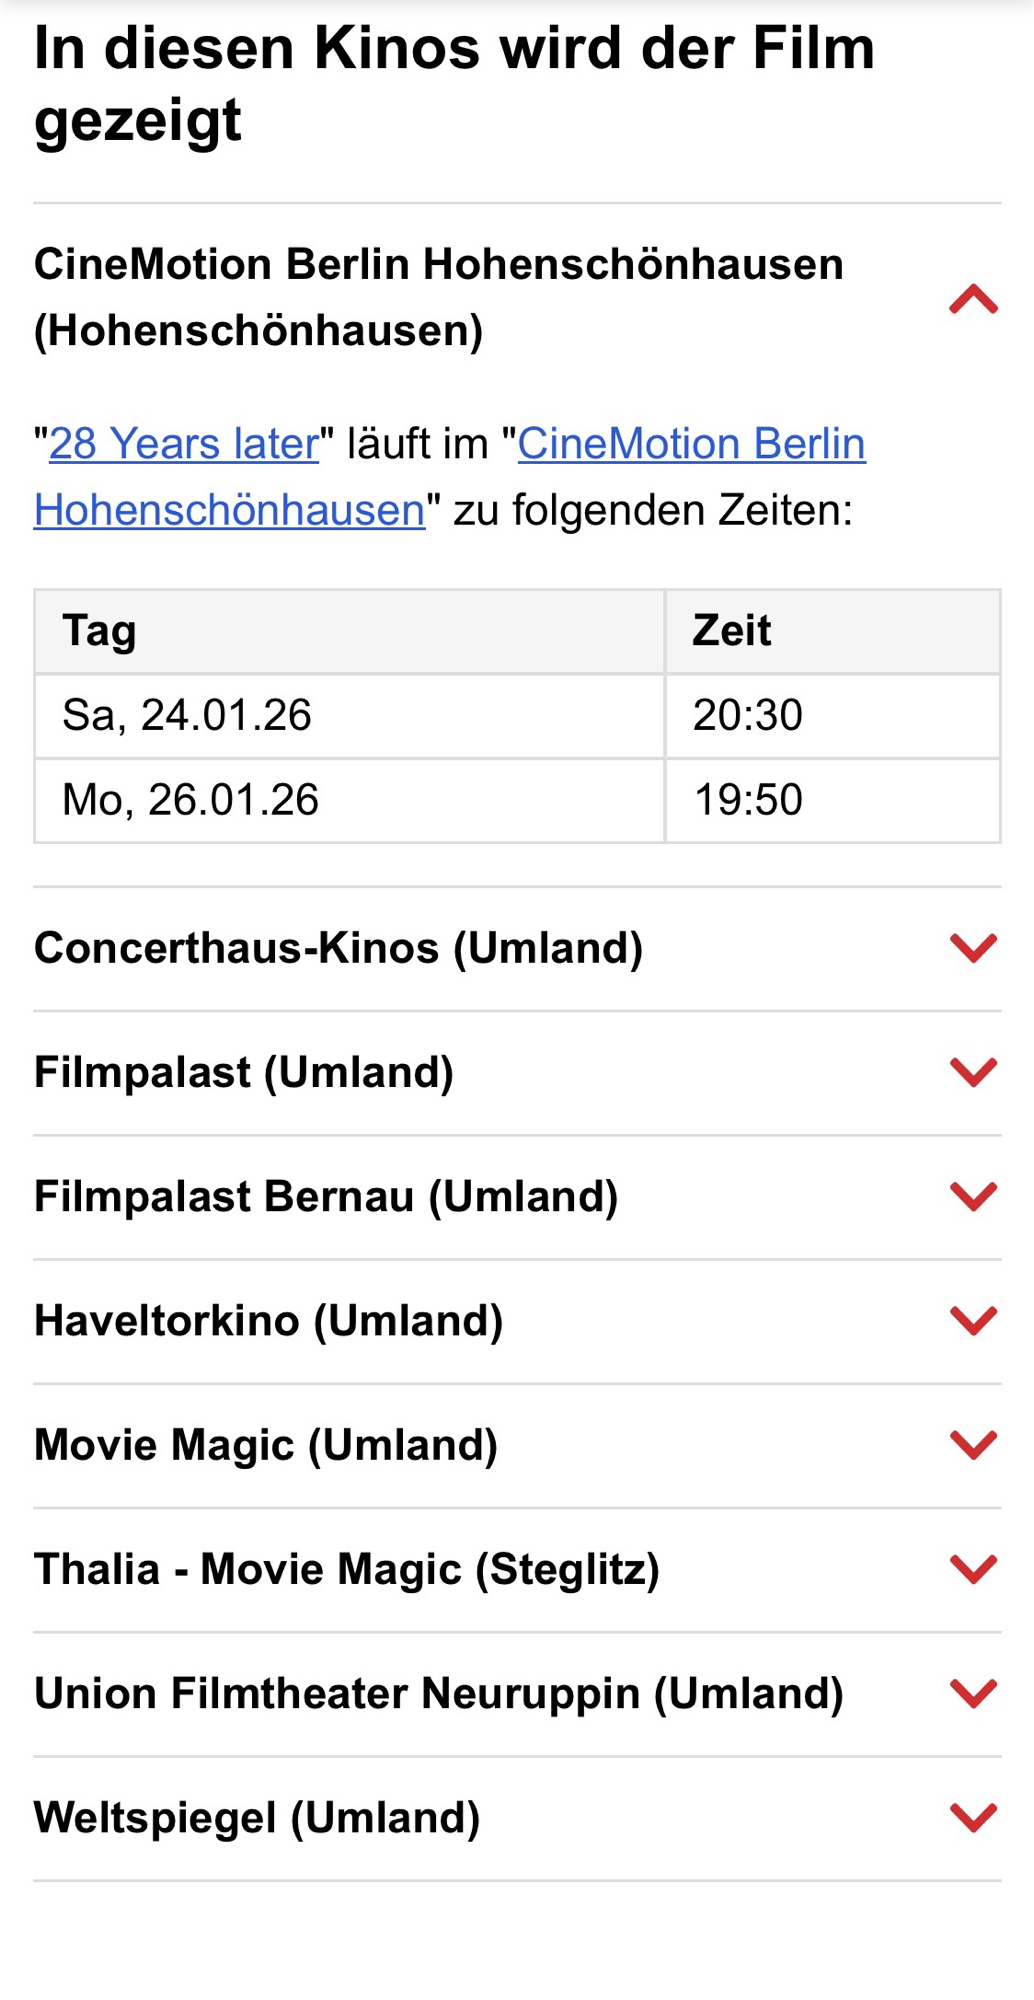
Task: Select the Concerthaus-Kinos (Umland) heading
Action: (x=338, y=948)
